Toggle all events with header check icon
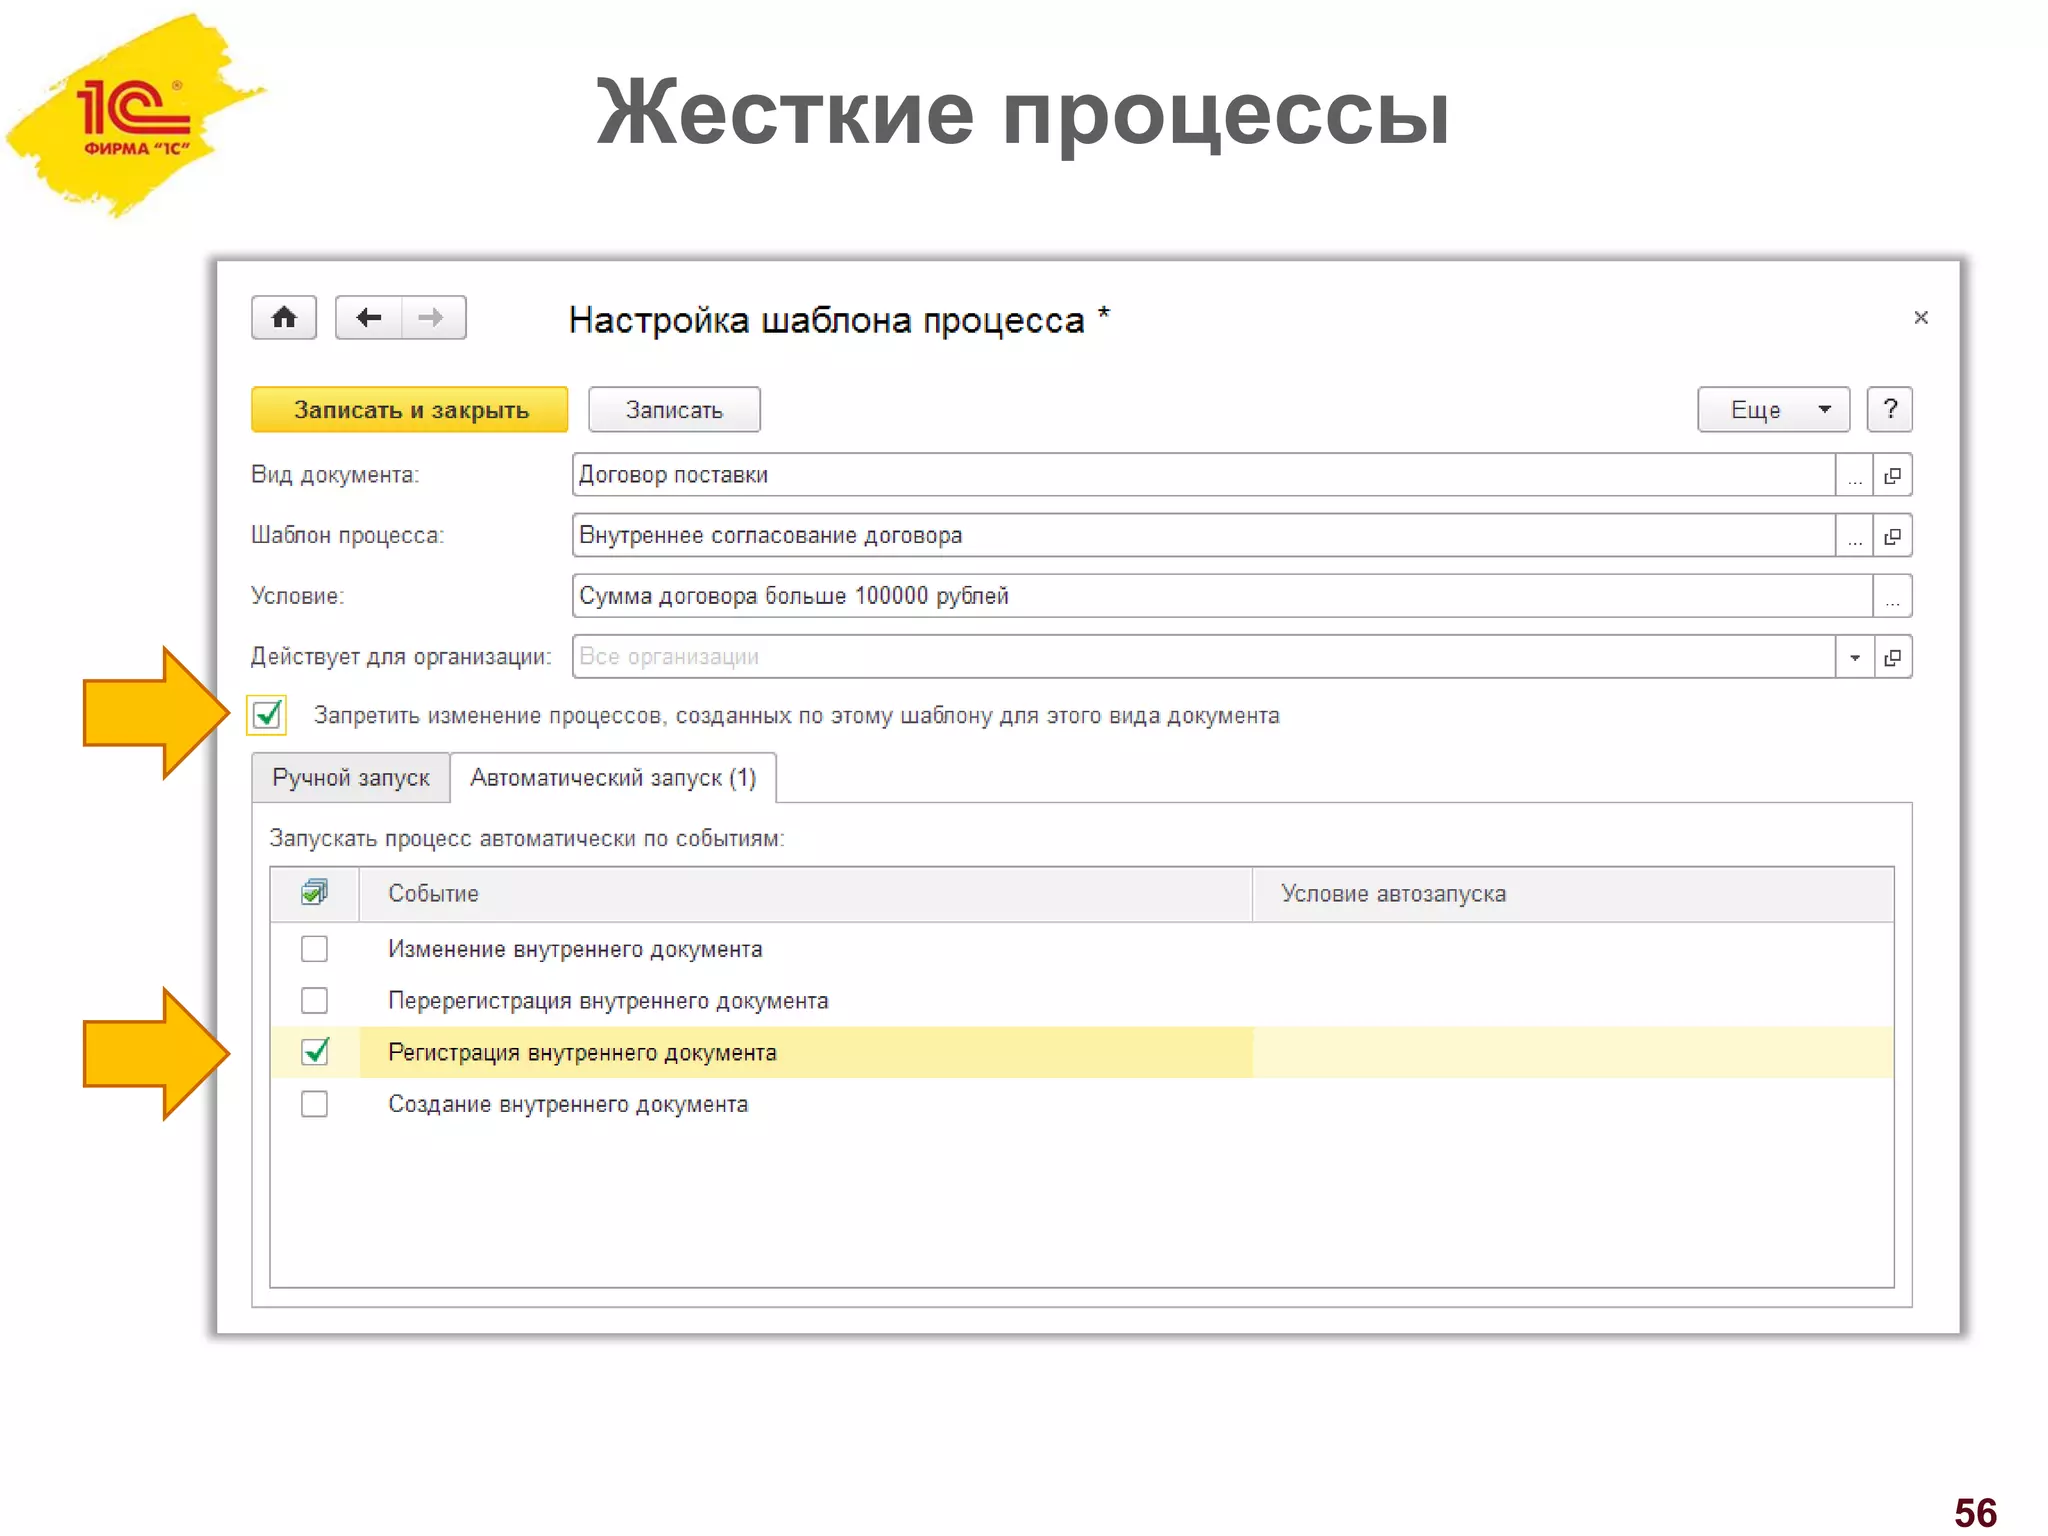 tap(314, 893)
